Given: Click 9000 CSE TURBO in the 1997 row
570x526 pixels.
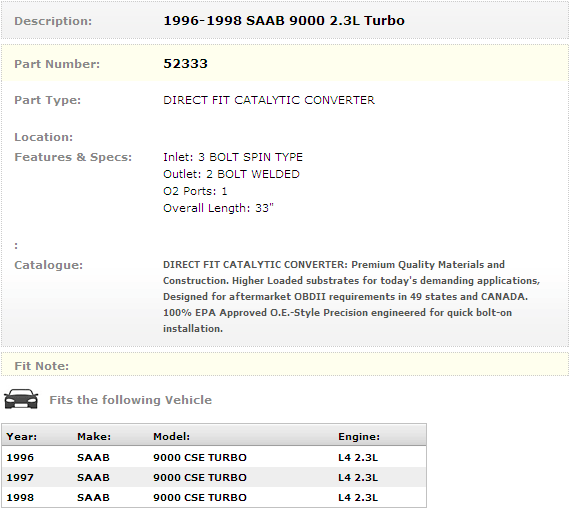Looking at the screenshot, I should [200, 477].
